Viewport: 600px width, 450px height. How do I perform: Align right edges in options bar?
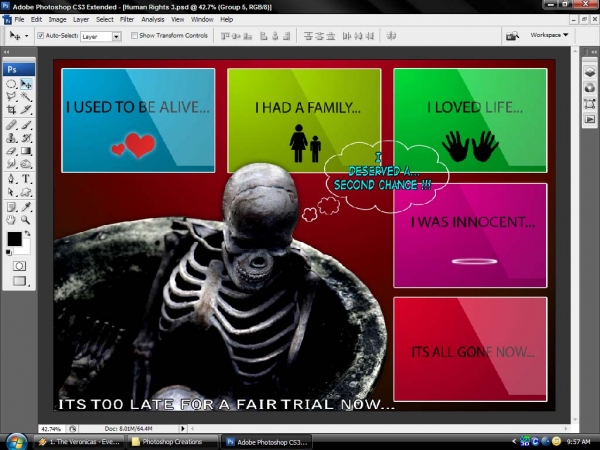(x=286, y=36)
